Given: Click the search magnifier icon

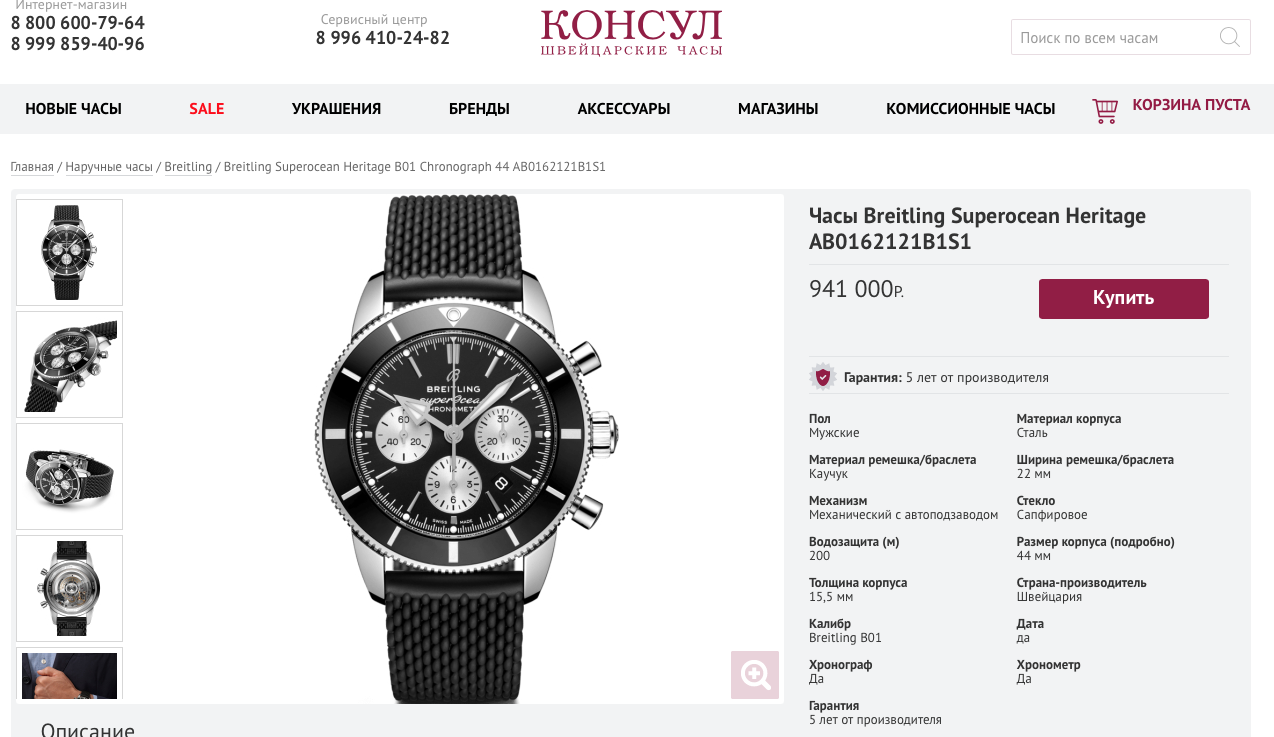Looking at the screenshot, I should pyautogui.click(x=1230, y=38).
